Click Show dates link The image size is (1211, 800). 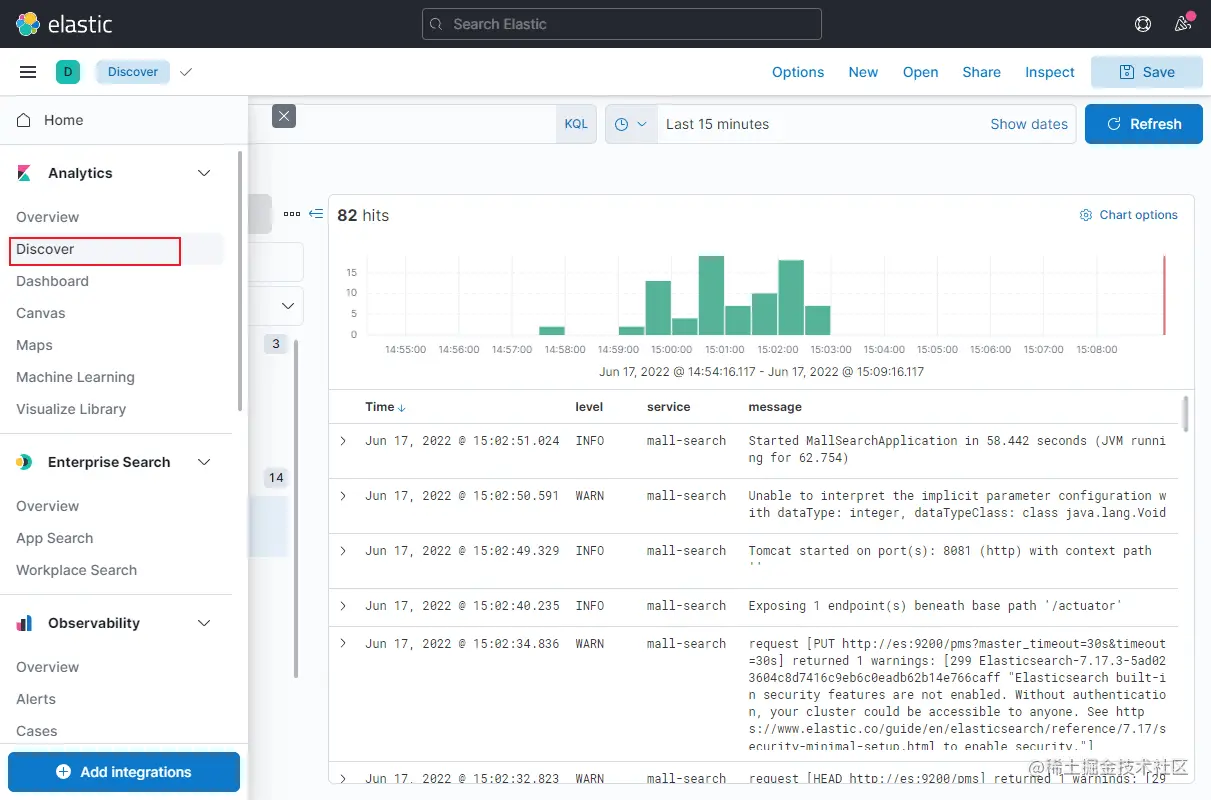point(1029,124)
